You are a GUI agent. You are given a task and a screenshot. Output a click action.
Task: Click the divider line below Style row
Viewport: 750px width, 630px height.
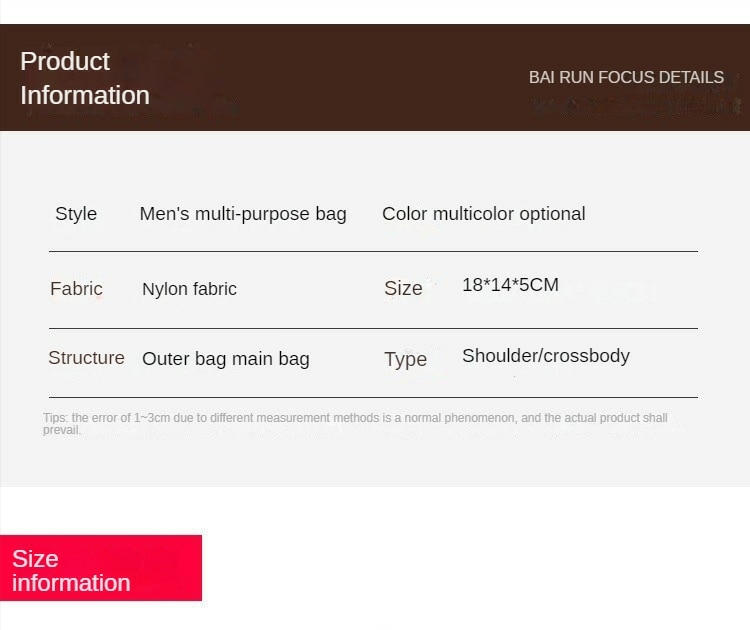click(x=373, y=251)
